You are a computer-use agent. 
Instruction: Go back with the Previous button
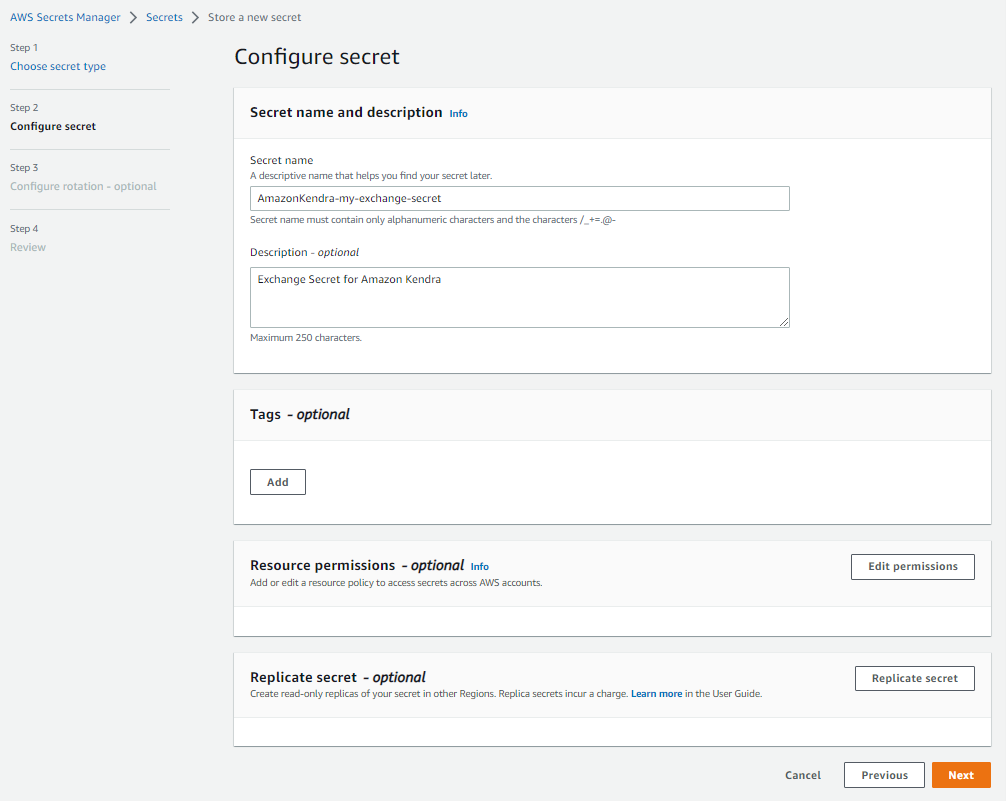tap(884, 775)
